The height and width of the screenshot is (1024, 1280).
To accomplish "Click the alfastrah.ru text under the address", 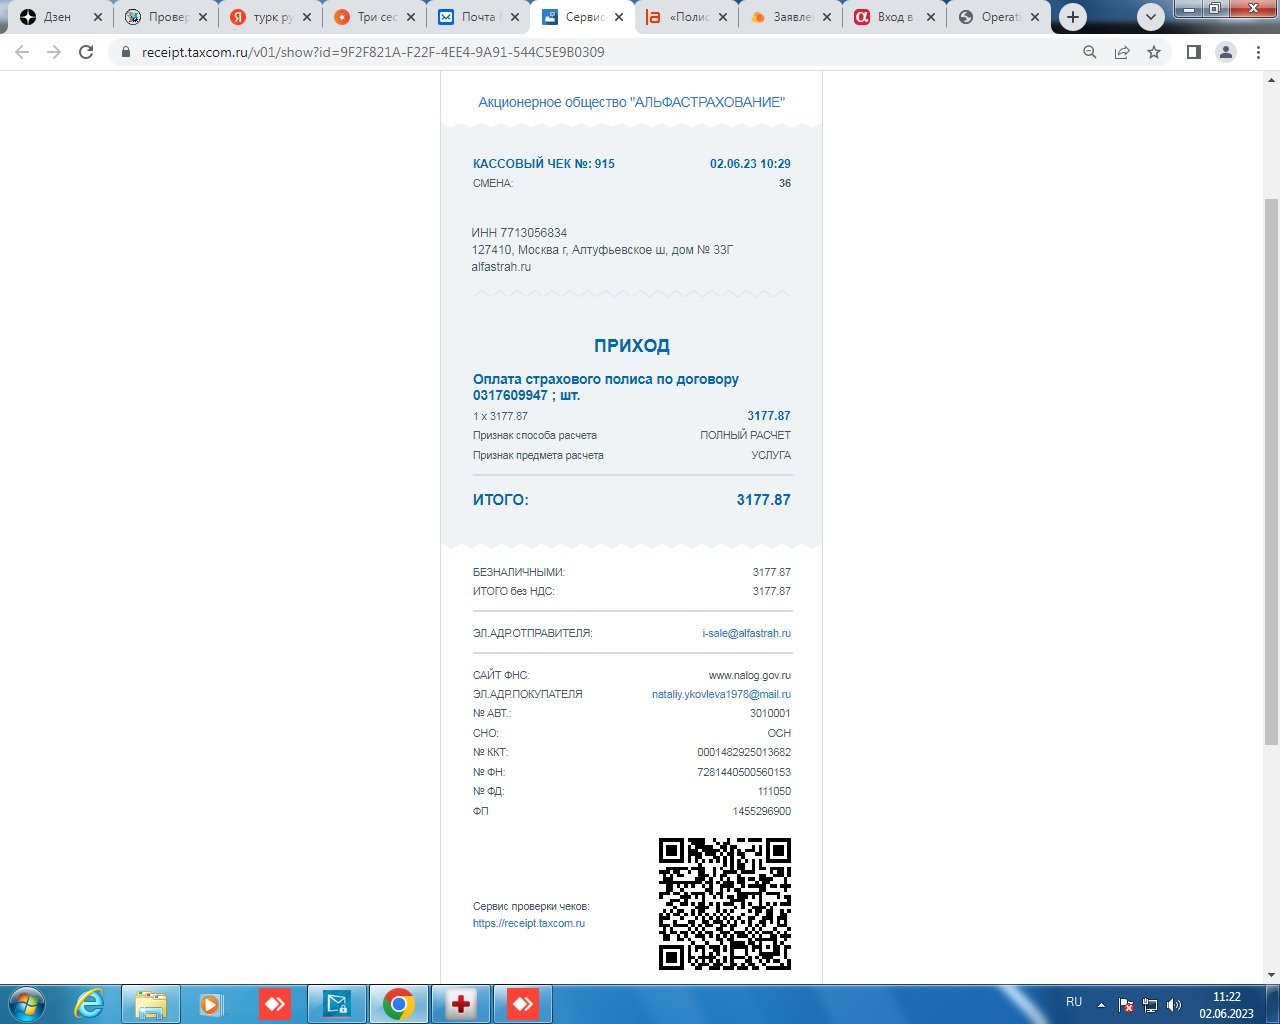I will coord(501,267).
